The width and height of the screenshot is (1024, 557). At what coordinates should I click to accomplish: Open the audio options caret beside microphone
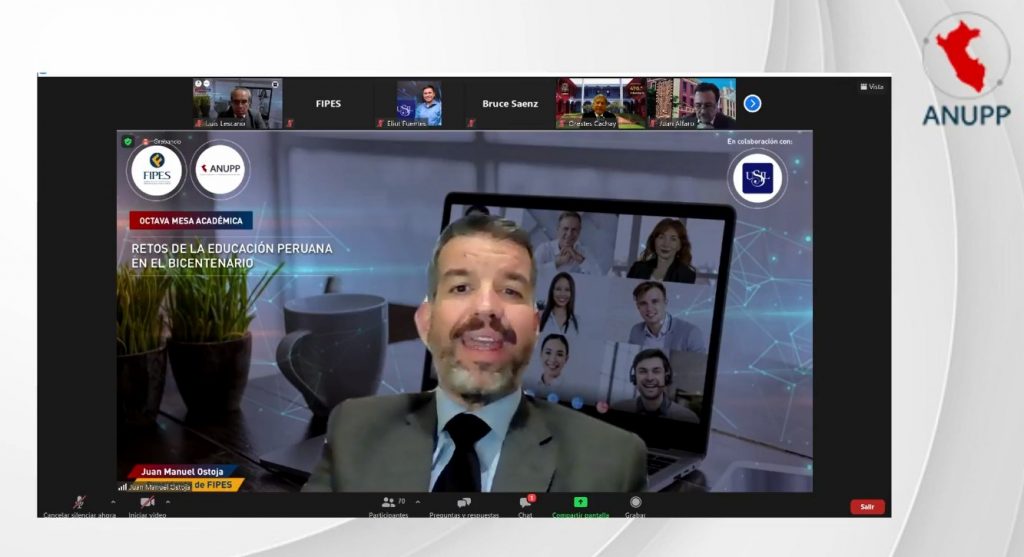(x=113, y=502)
